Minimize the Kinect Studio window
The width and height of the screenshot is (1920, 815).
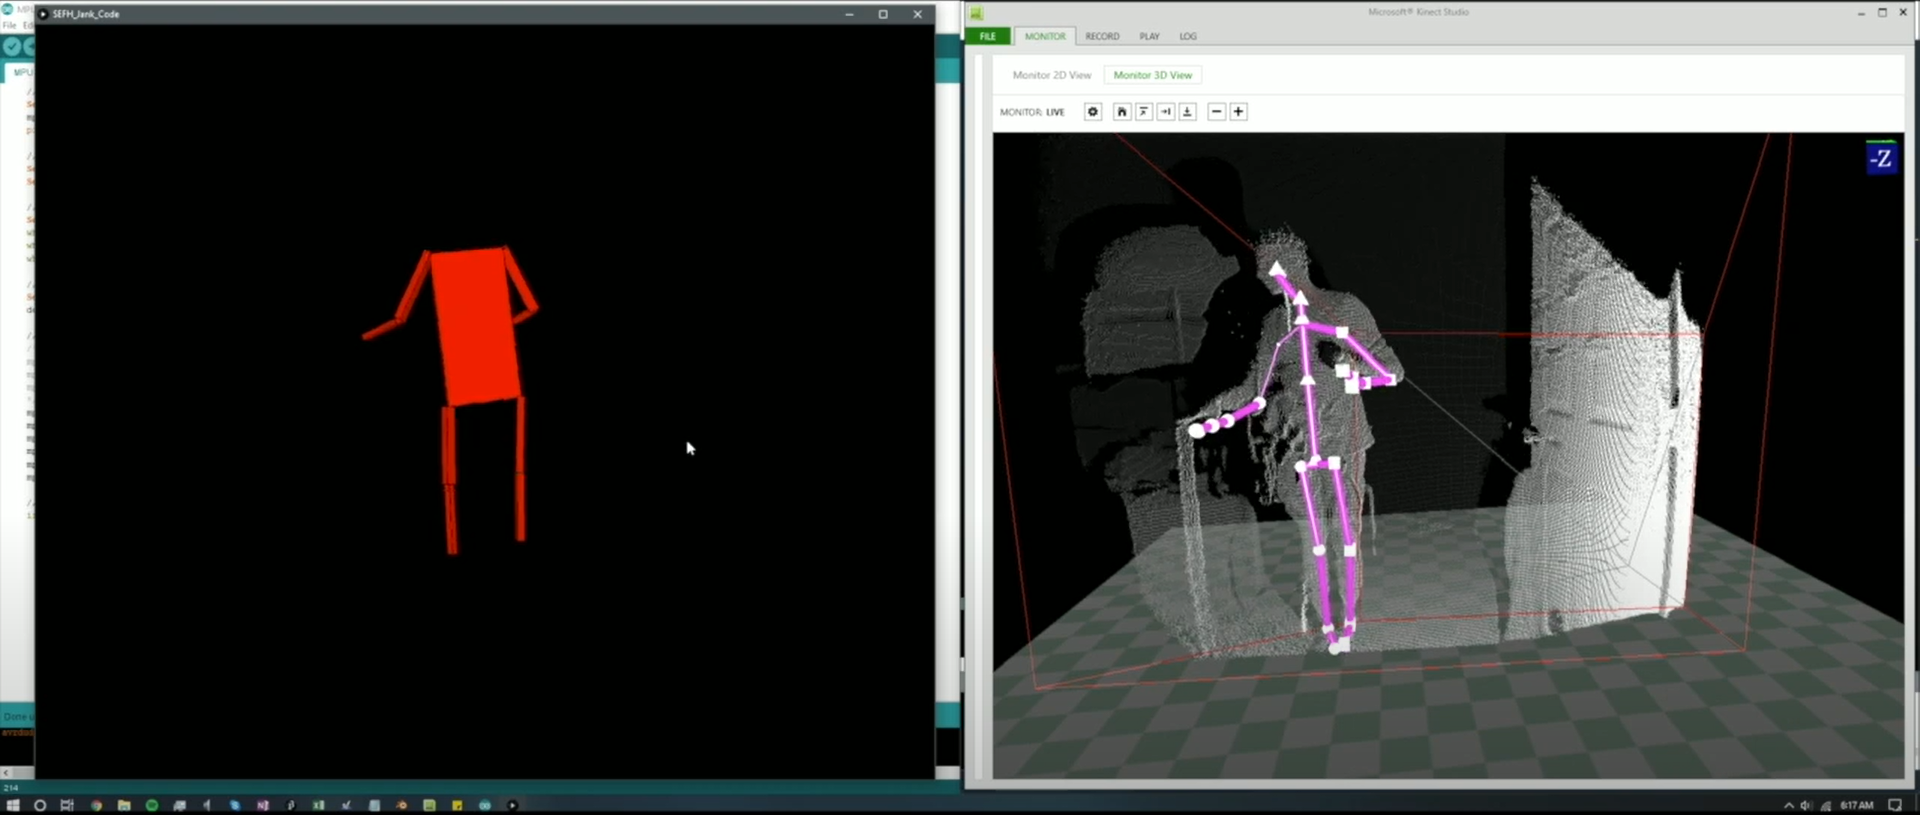[1861, 13]
